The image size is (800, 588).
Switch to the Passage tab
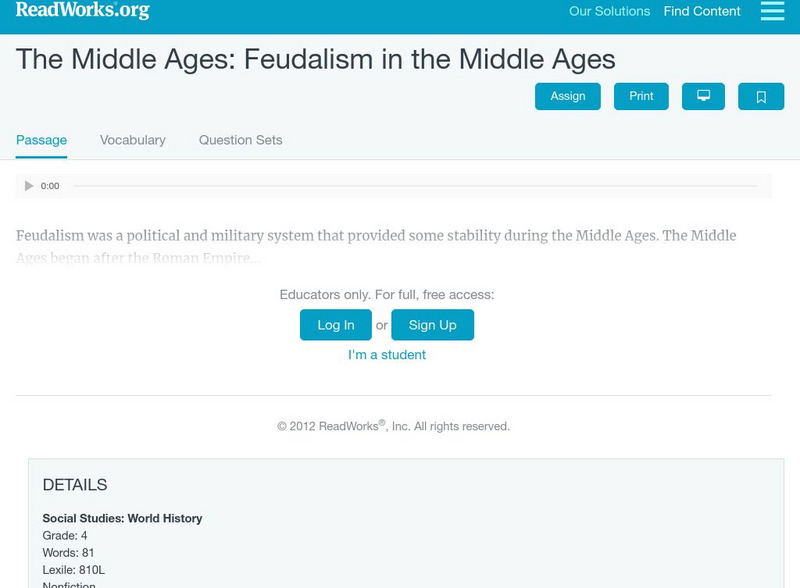pyautogui.click(x=41, y=140)
